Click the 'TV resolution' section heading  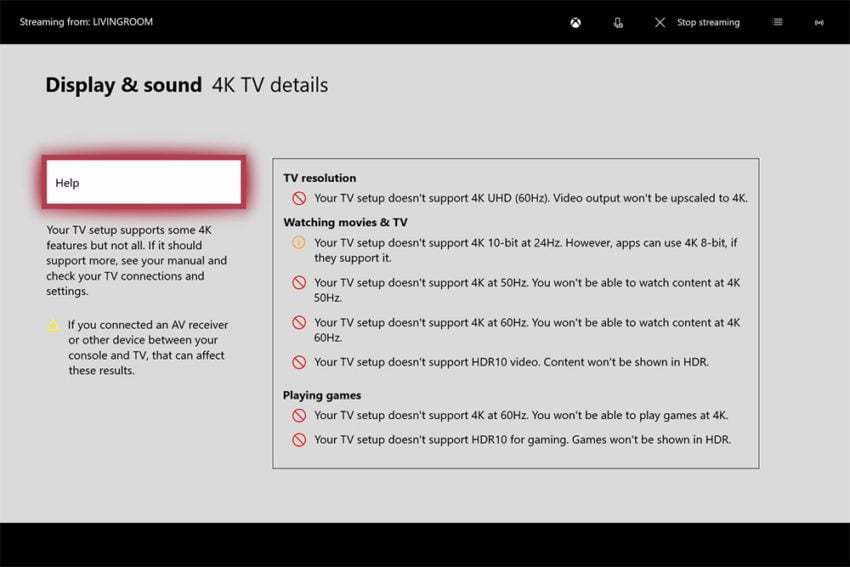point(320,178)
